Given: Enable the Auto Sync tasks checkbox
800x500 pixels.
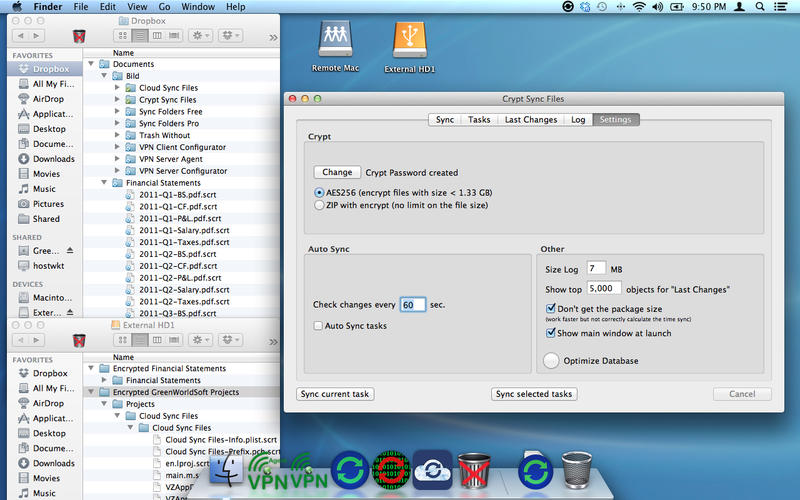Looking at the screenshot, I should (318, 326).
